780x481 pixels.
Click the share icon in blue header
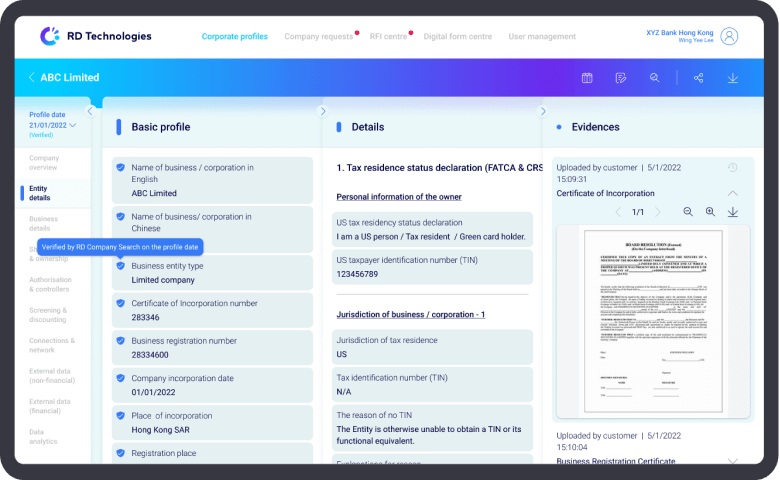pyautogui.click(x=698, y=78)
